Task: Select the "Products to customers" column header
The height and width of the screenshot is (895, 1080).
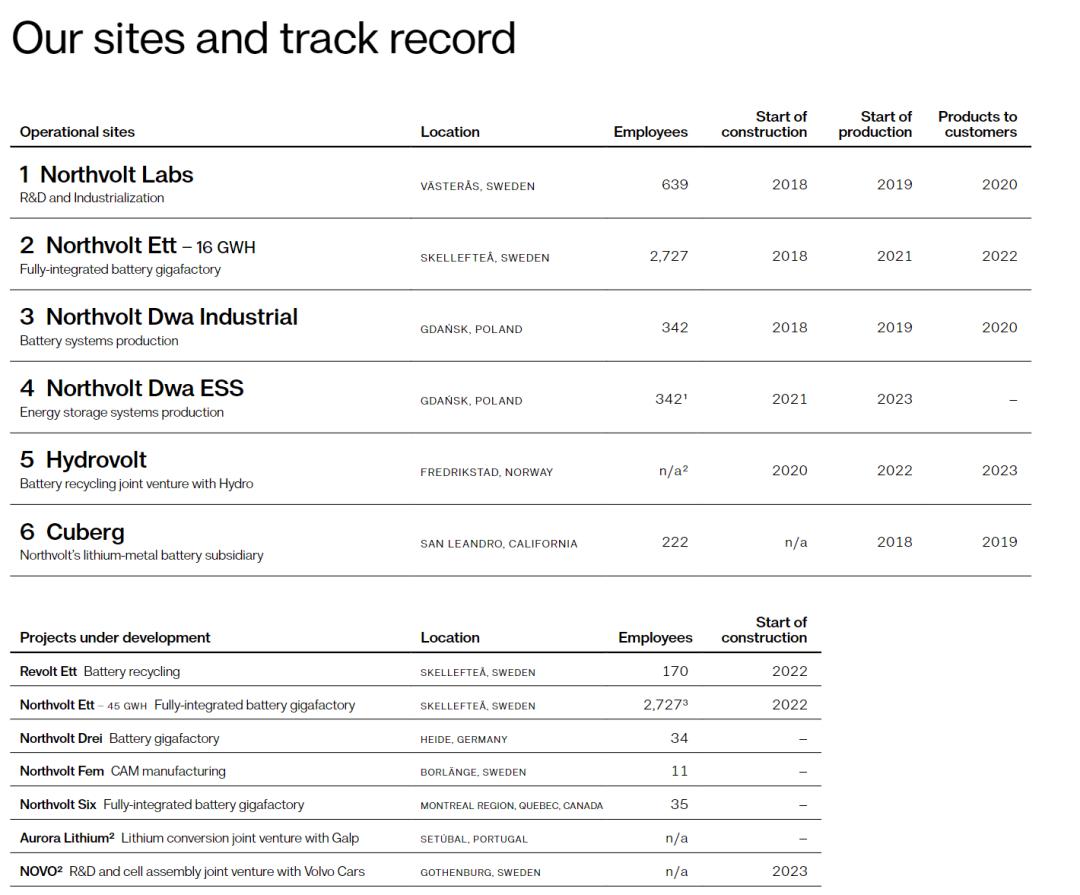Action: 977,124
